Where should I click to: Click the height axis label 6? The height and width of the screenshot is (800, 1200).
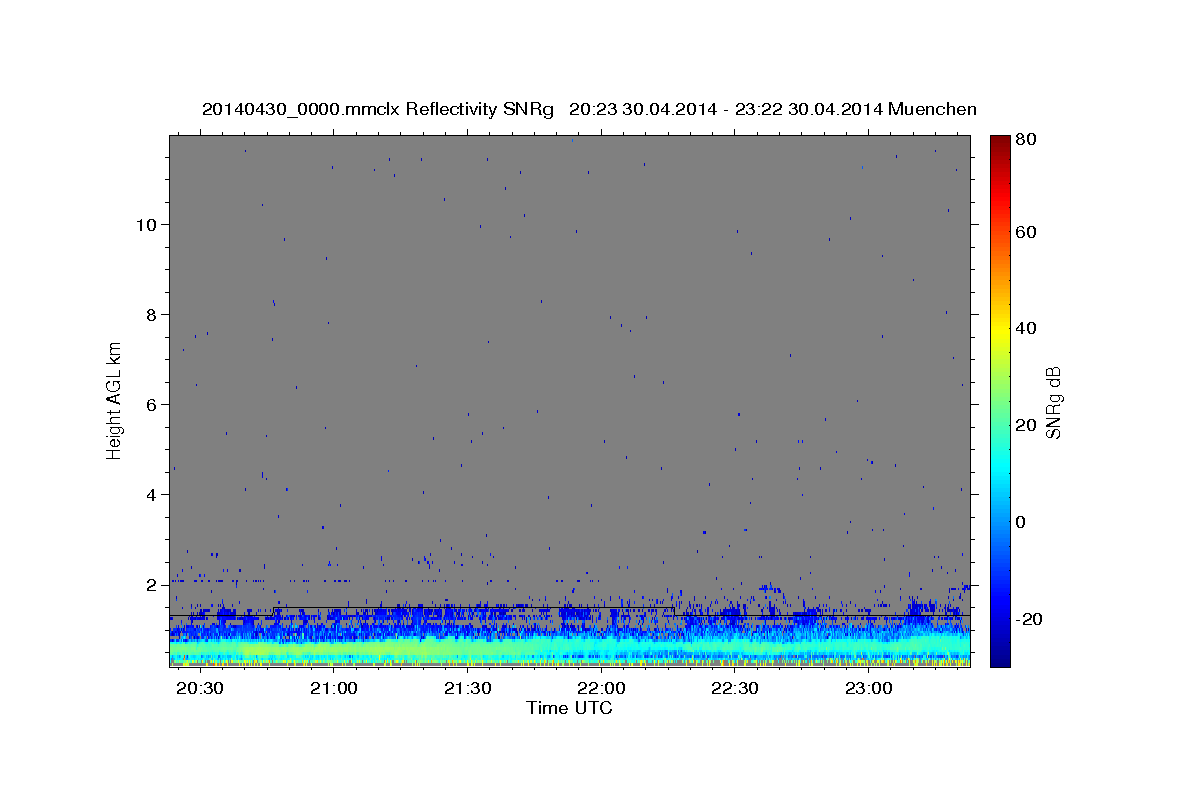point(152,404)
